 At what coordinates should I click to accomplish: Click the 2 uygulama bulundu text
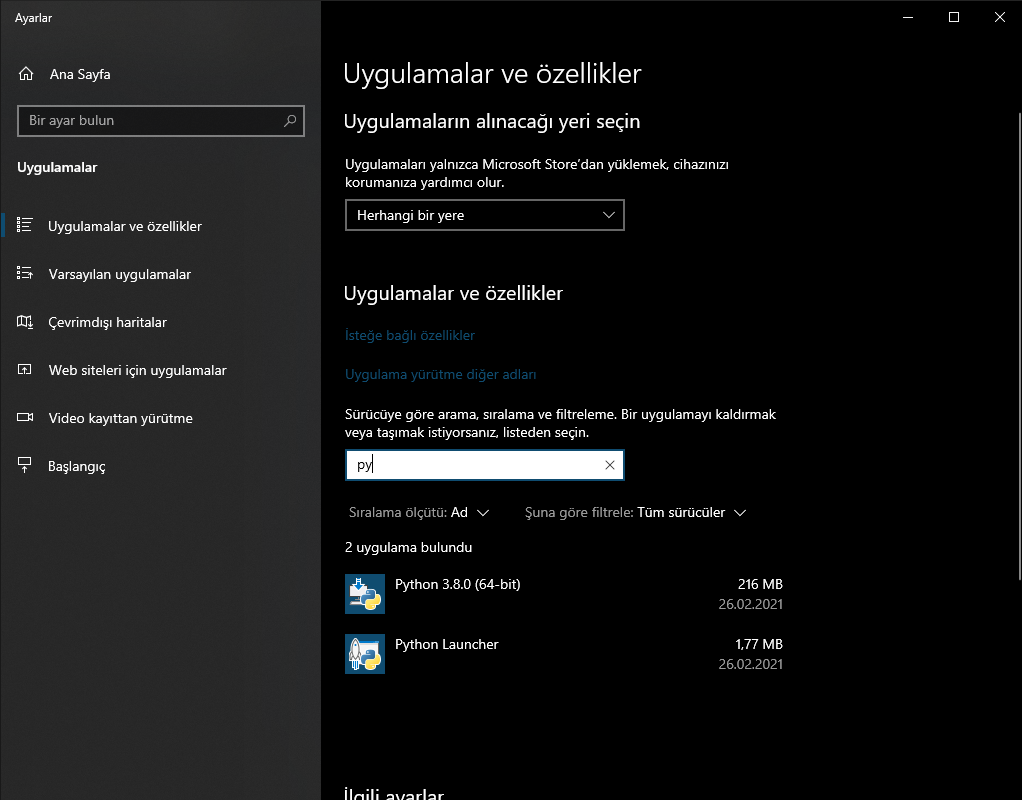coord(408,548)
